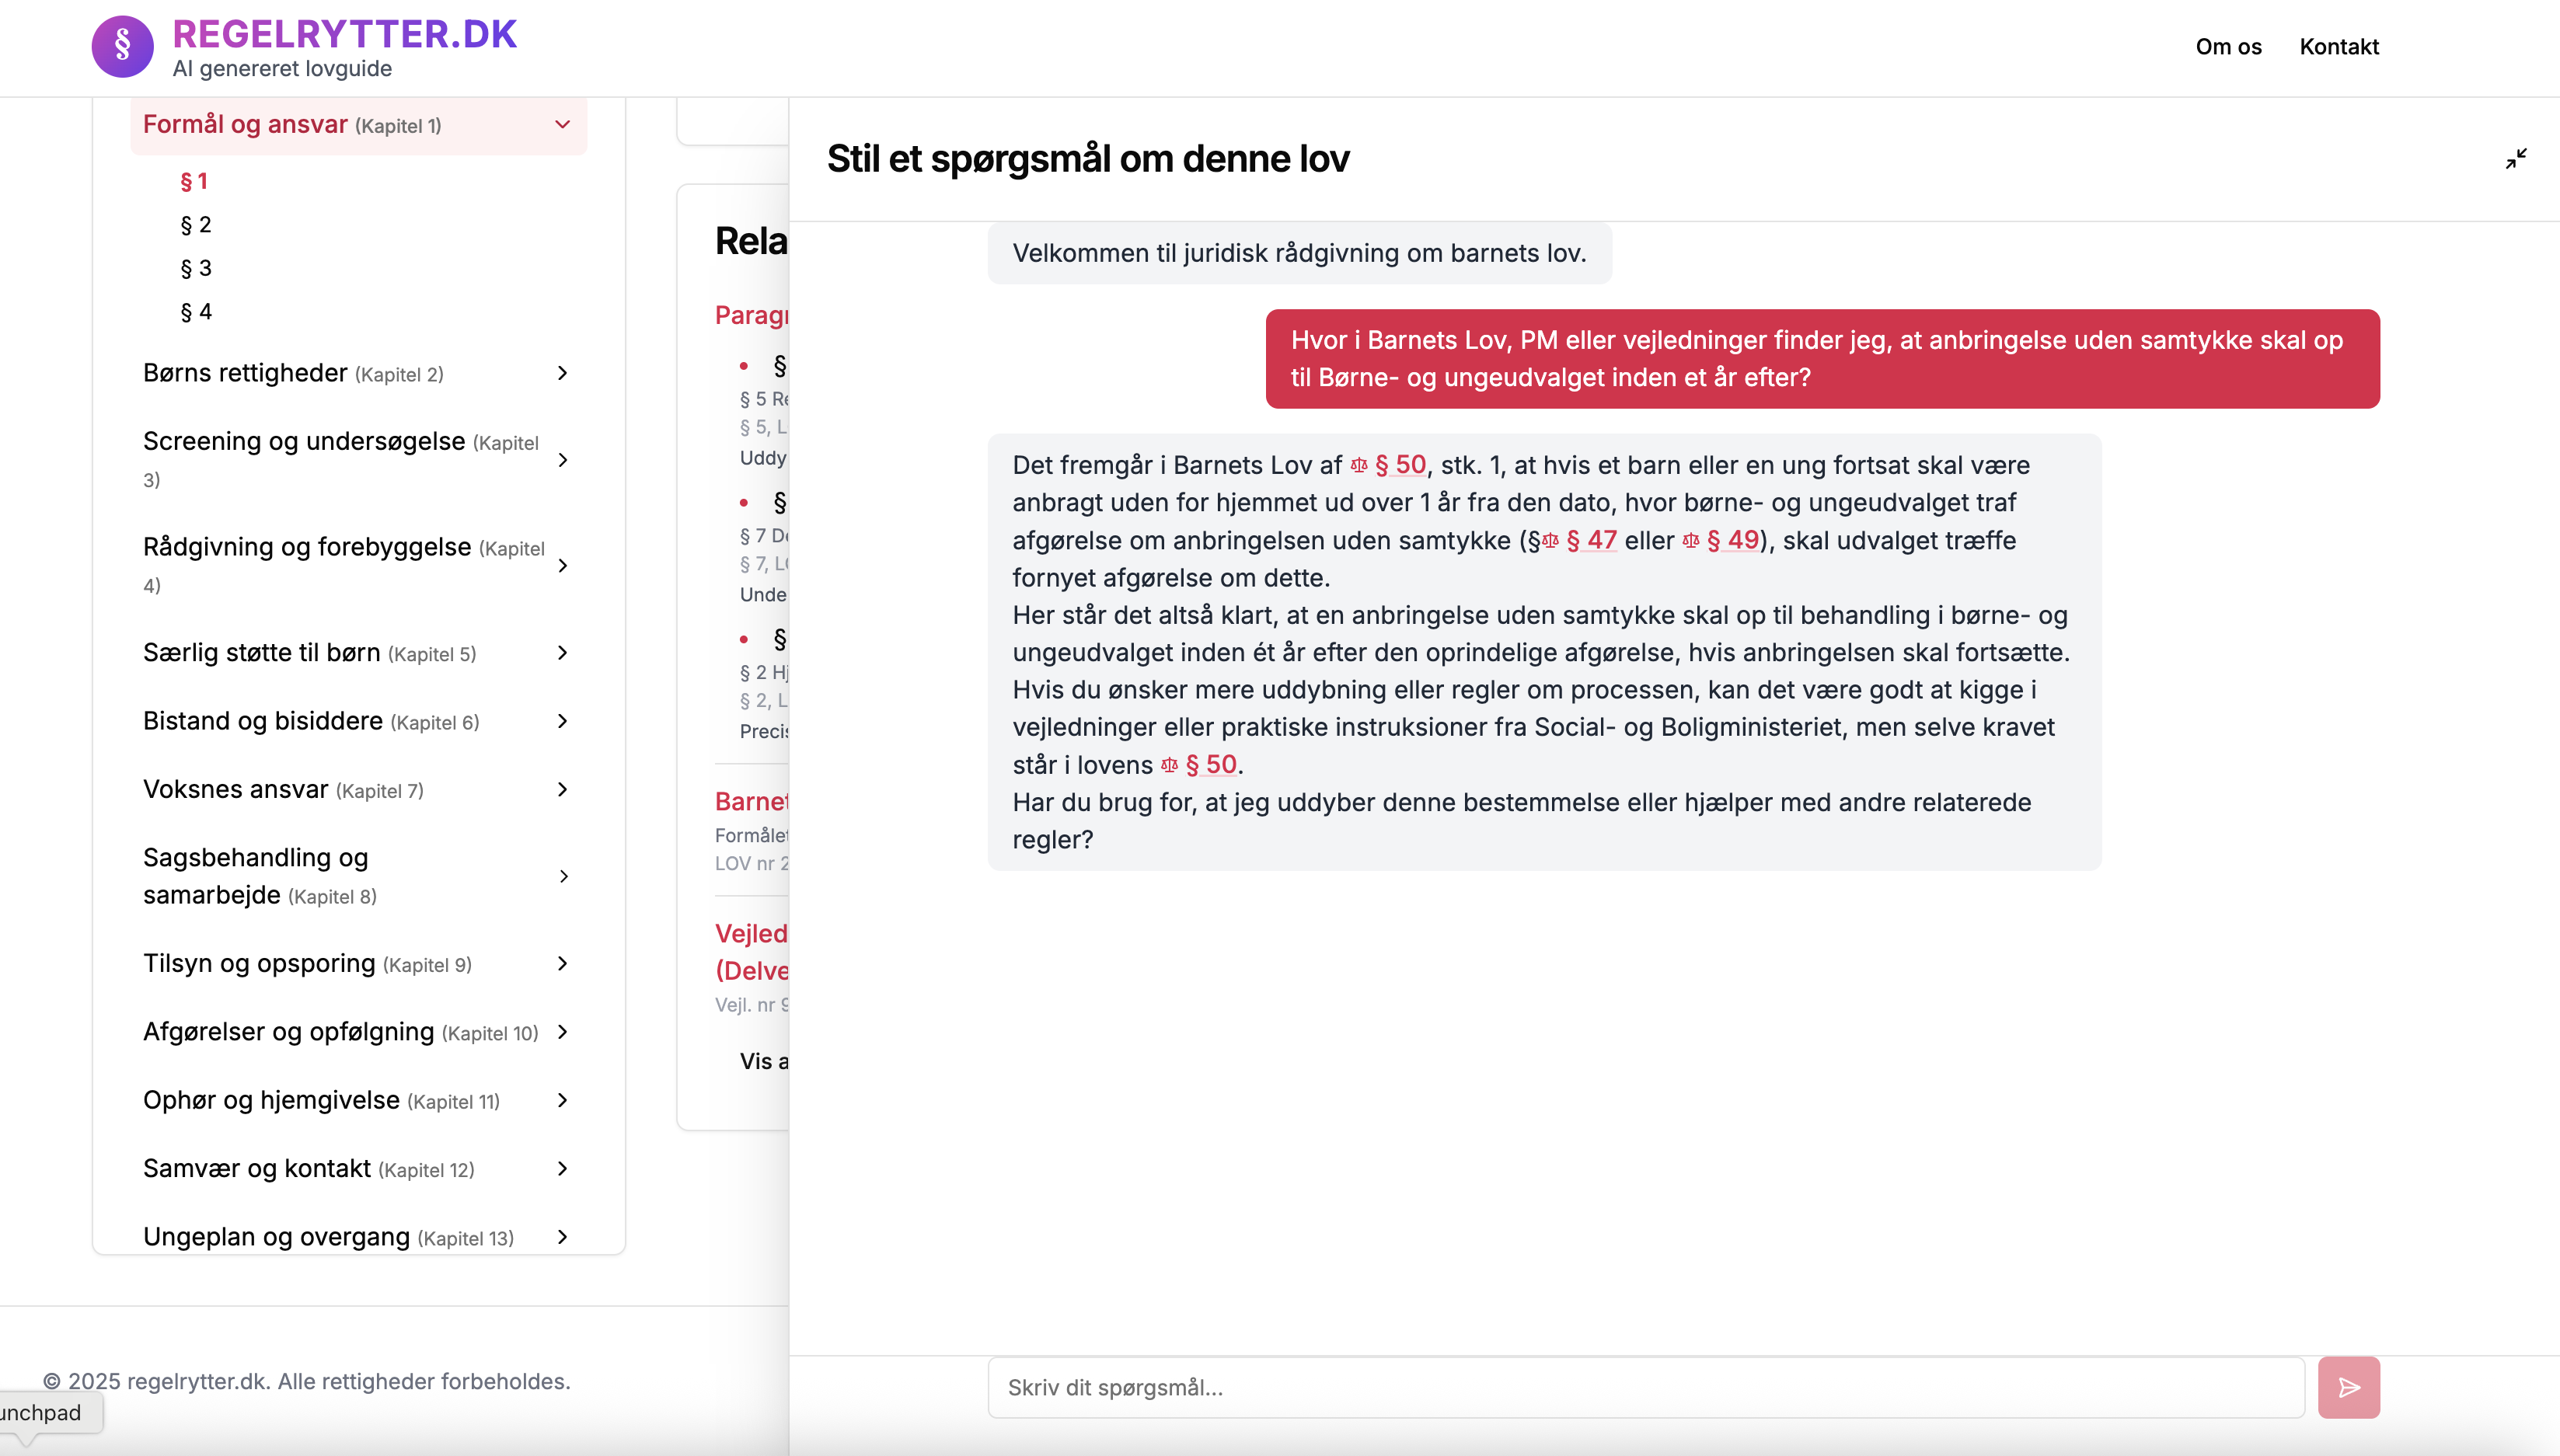Open the Om os page
This screenshot has width=2560, height=1456.
pos(2228,47)
